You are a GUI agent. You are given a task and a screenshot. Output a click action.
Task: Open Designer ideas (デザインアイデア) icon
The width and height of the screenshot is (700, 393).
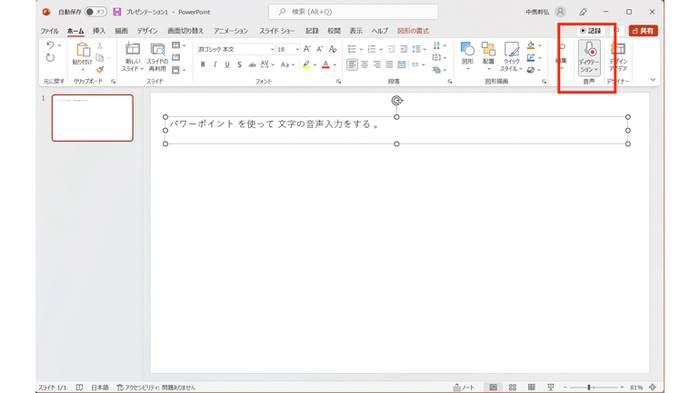tap(619, 49)
